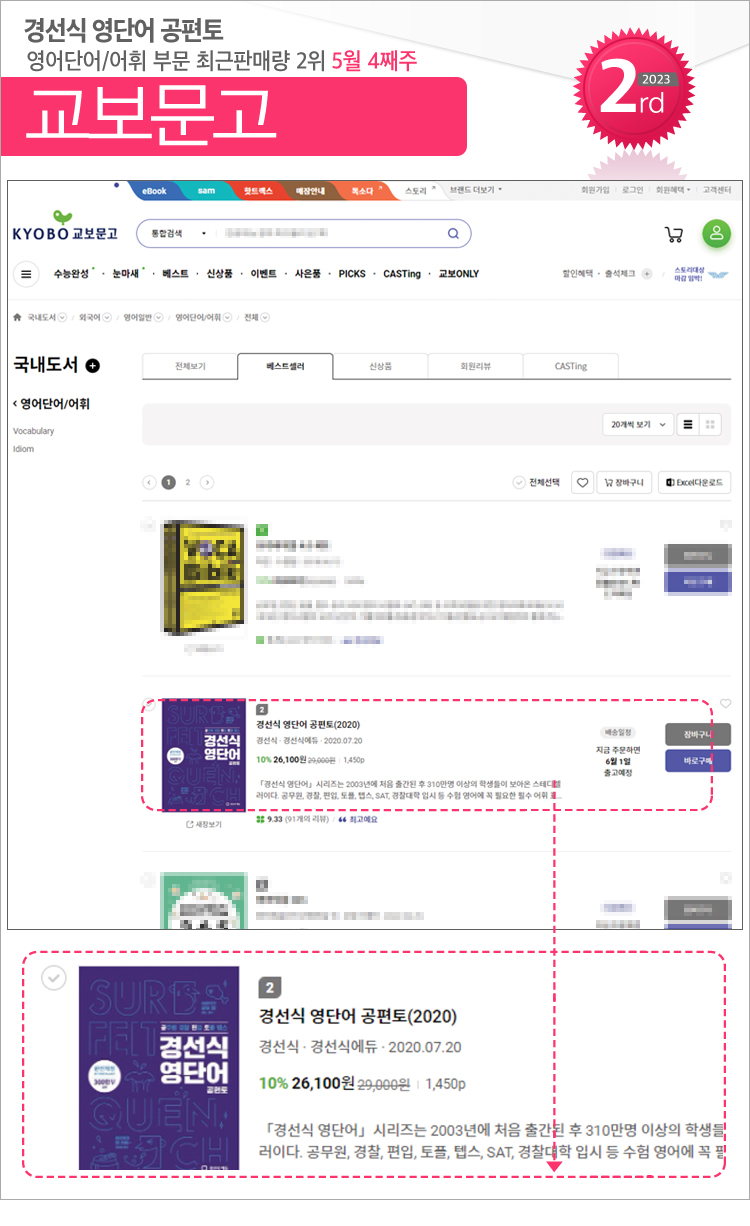Open the CASTing tab
The image size is (750, 1226).
click(570, 366)
